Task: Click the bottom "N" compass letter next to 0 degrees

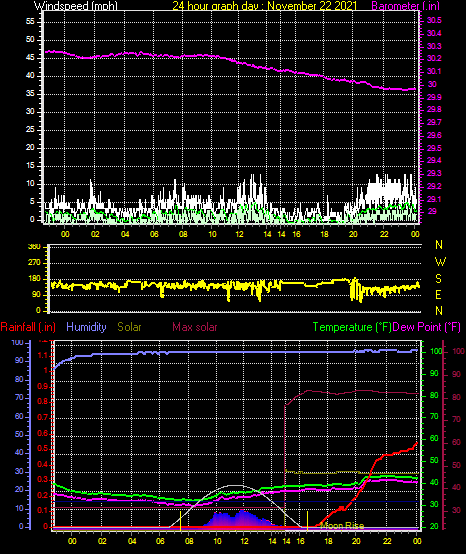Action: pos(439,311)
